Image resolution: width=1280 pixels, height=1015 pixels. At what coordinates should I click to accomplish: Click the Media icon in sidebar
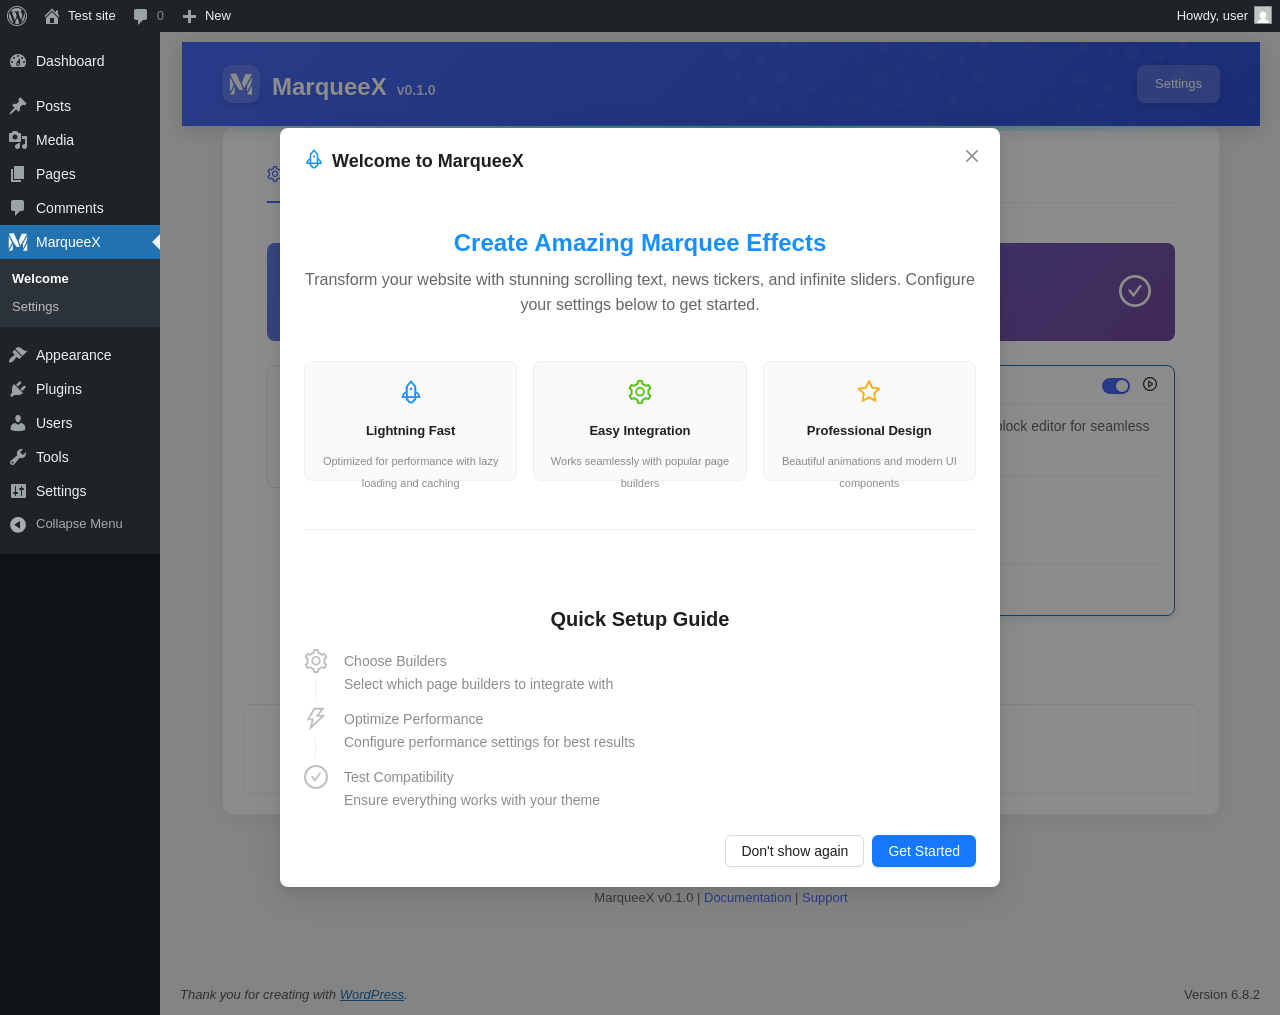18,140
